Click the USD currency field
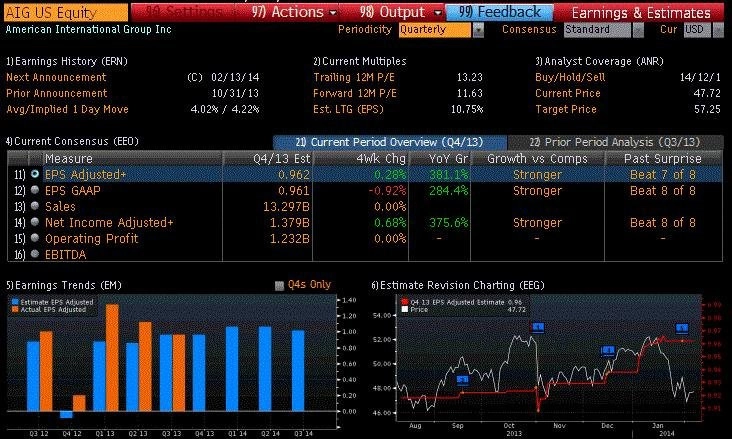732x439 pixels. [697, 30]
